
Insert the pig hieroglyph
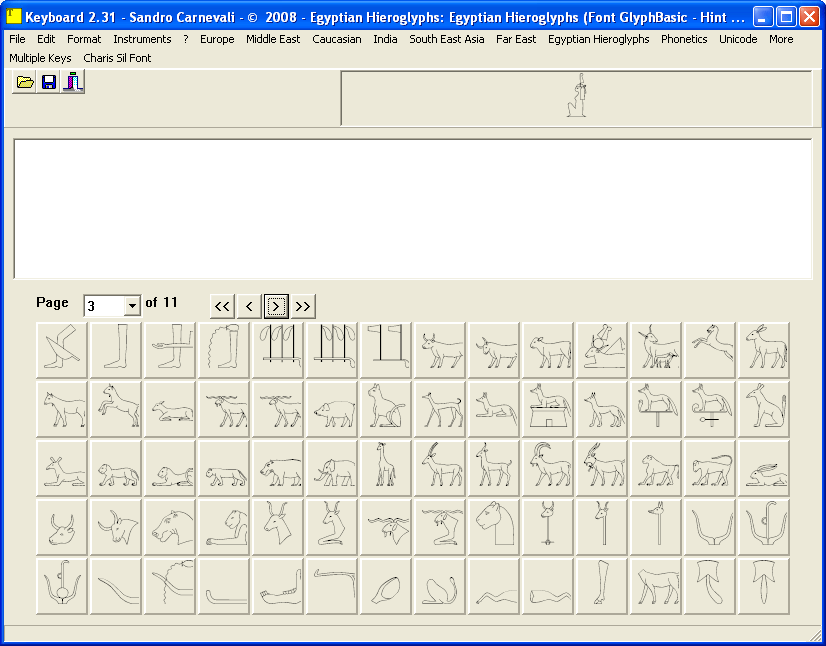332,409
